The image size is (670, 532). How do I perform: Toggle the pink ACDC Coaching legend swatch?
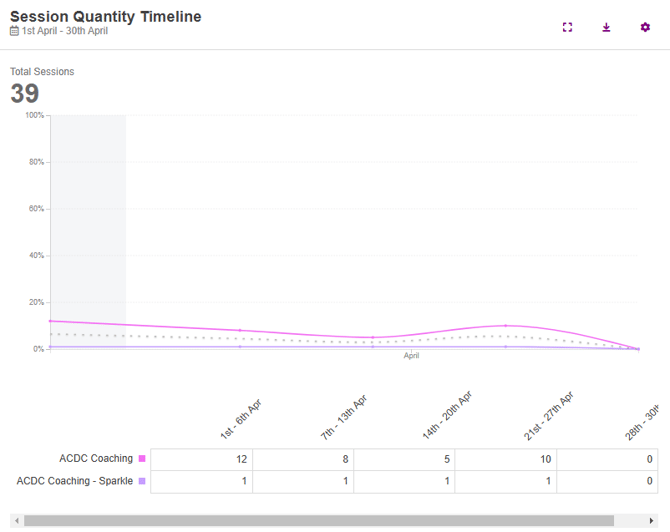coord(142,459)
